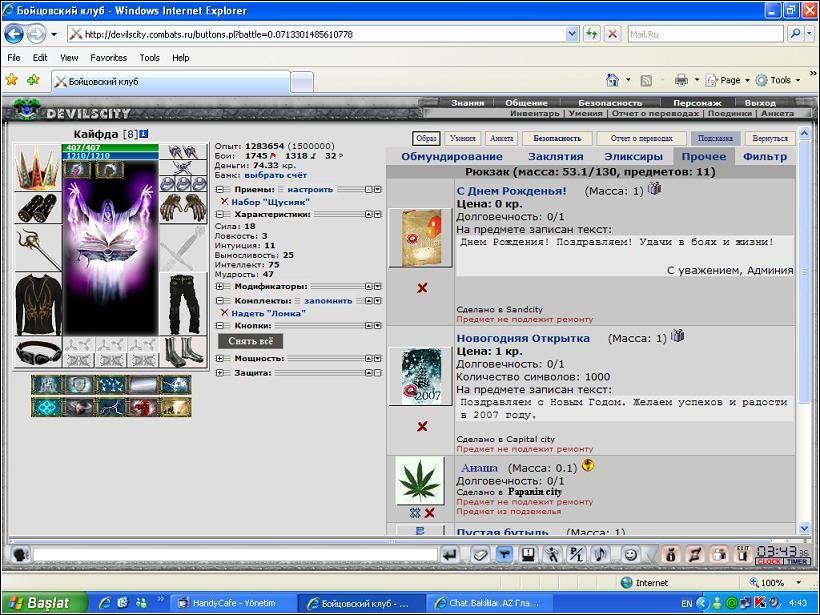The height and width of the screenshot is (615, 820).
Task: Collapse the Кнопки section
Action: (x=220, y=325)
